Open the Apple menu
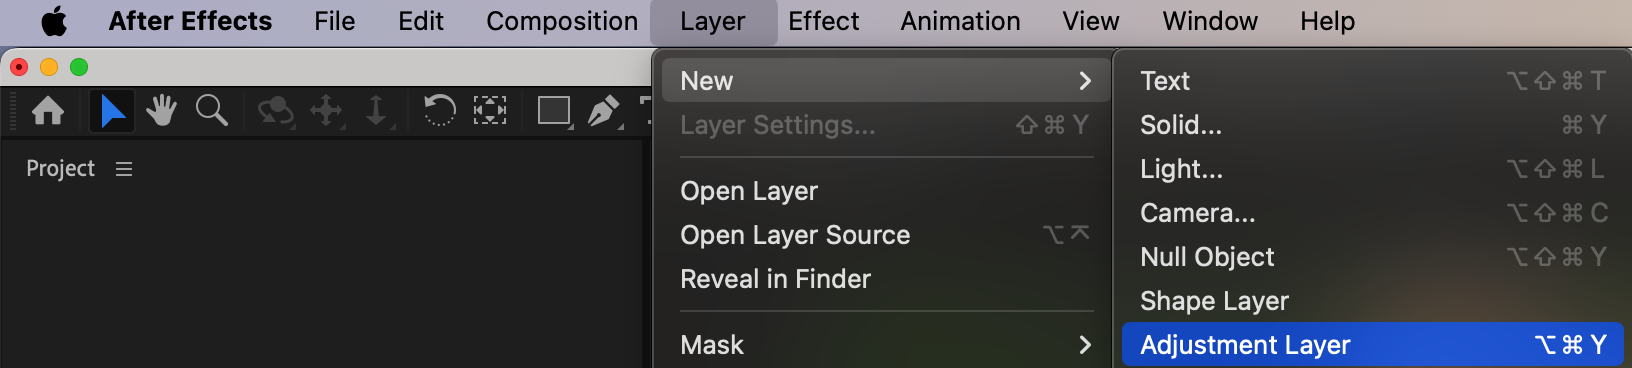Viewport: 1632px width, 368px height. [x=54, y=21]
